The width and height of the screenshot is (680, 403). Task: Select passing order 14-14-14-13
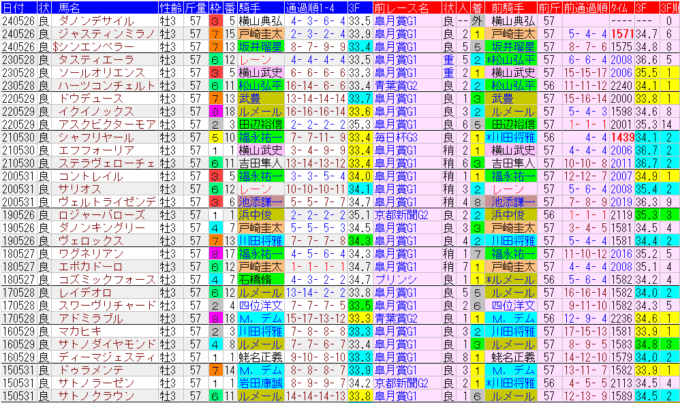[x=316, y=396]
